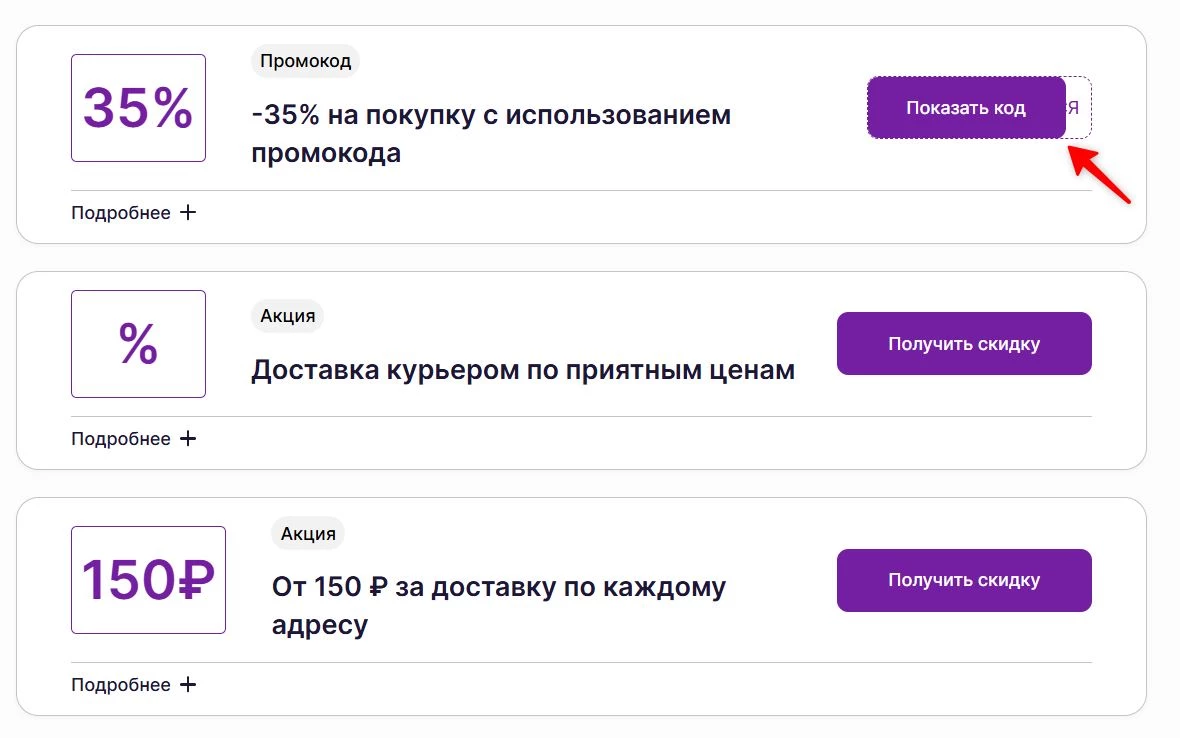This screenshot has height=738, width=1180.
Task: Click the Акция tag on the 150₽ offer
Action: pos(307,533)
